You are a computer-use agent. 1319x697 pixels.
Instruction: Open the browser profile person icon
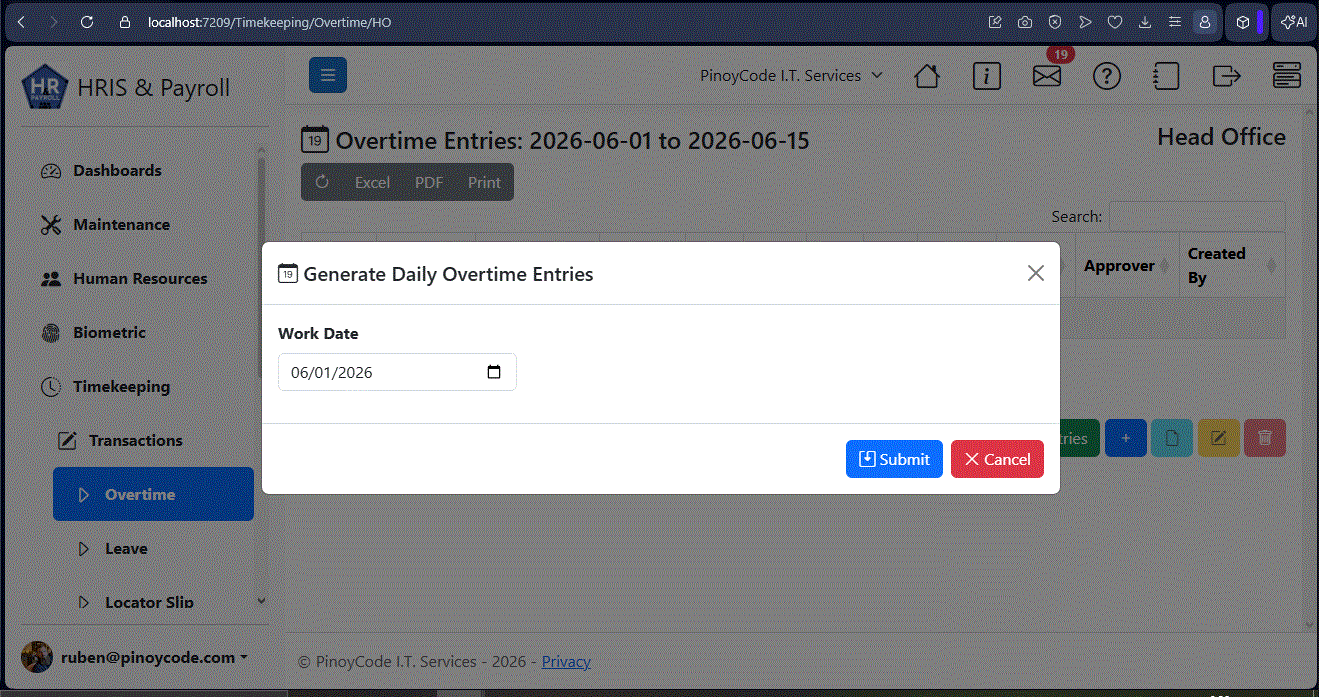click(x=1205, y=21)
